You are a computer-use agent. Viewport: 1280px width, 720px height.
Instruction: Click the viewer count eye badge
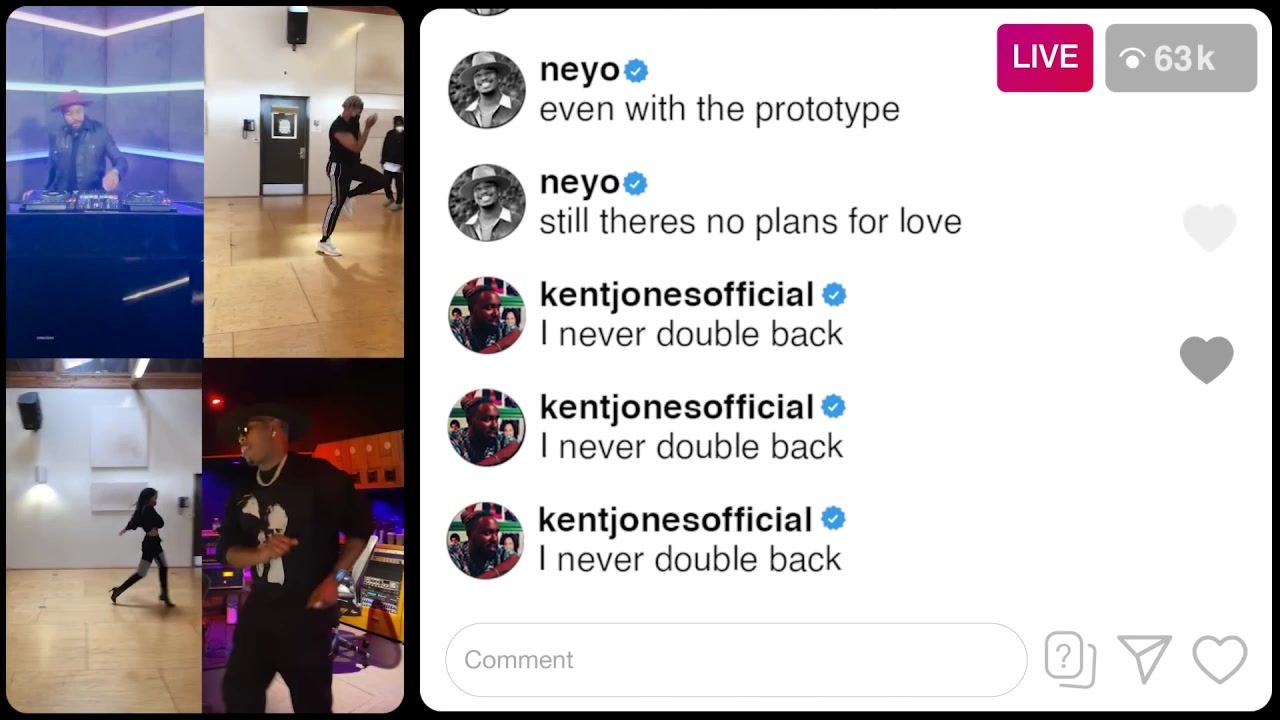click(1181, 58)
